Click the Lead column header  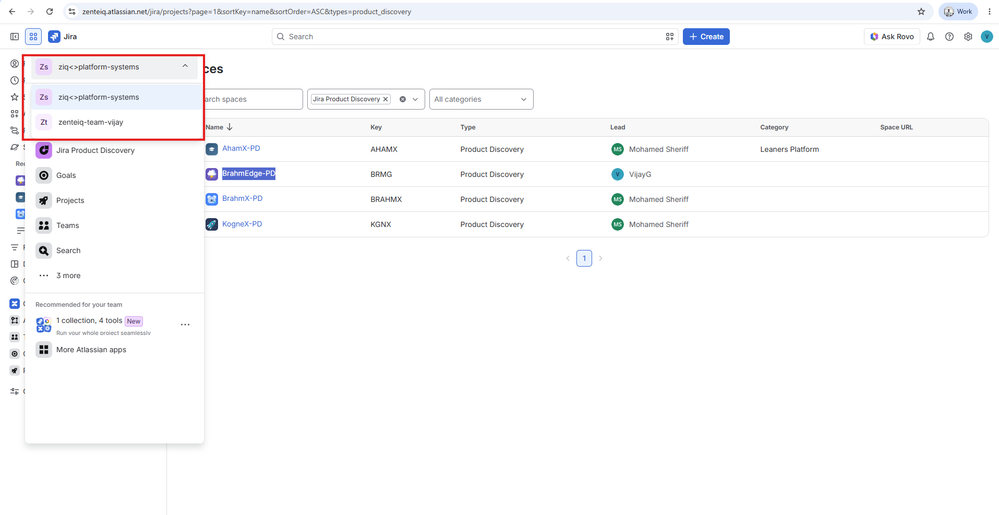[x=617, y=127]
